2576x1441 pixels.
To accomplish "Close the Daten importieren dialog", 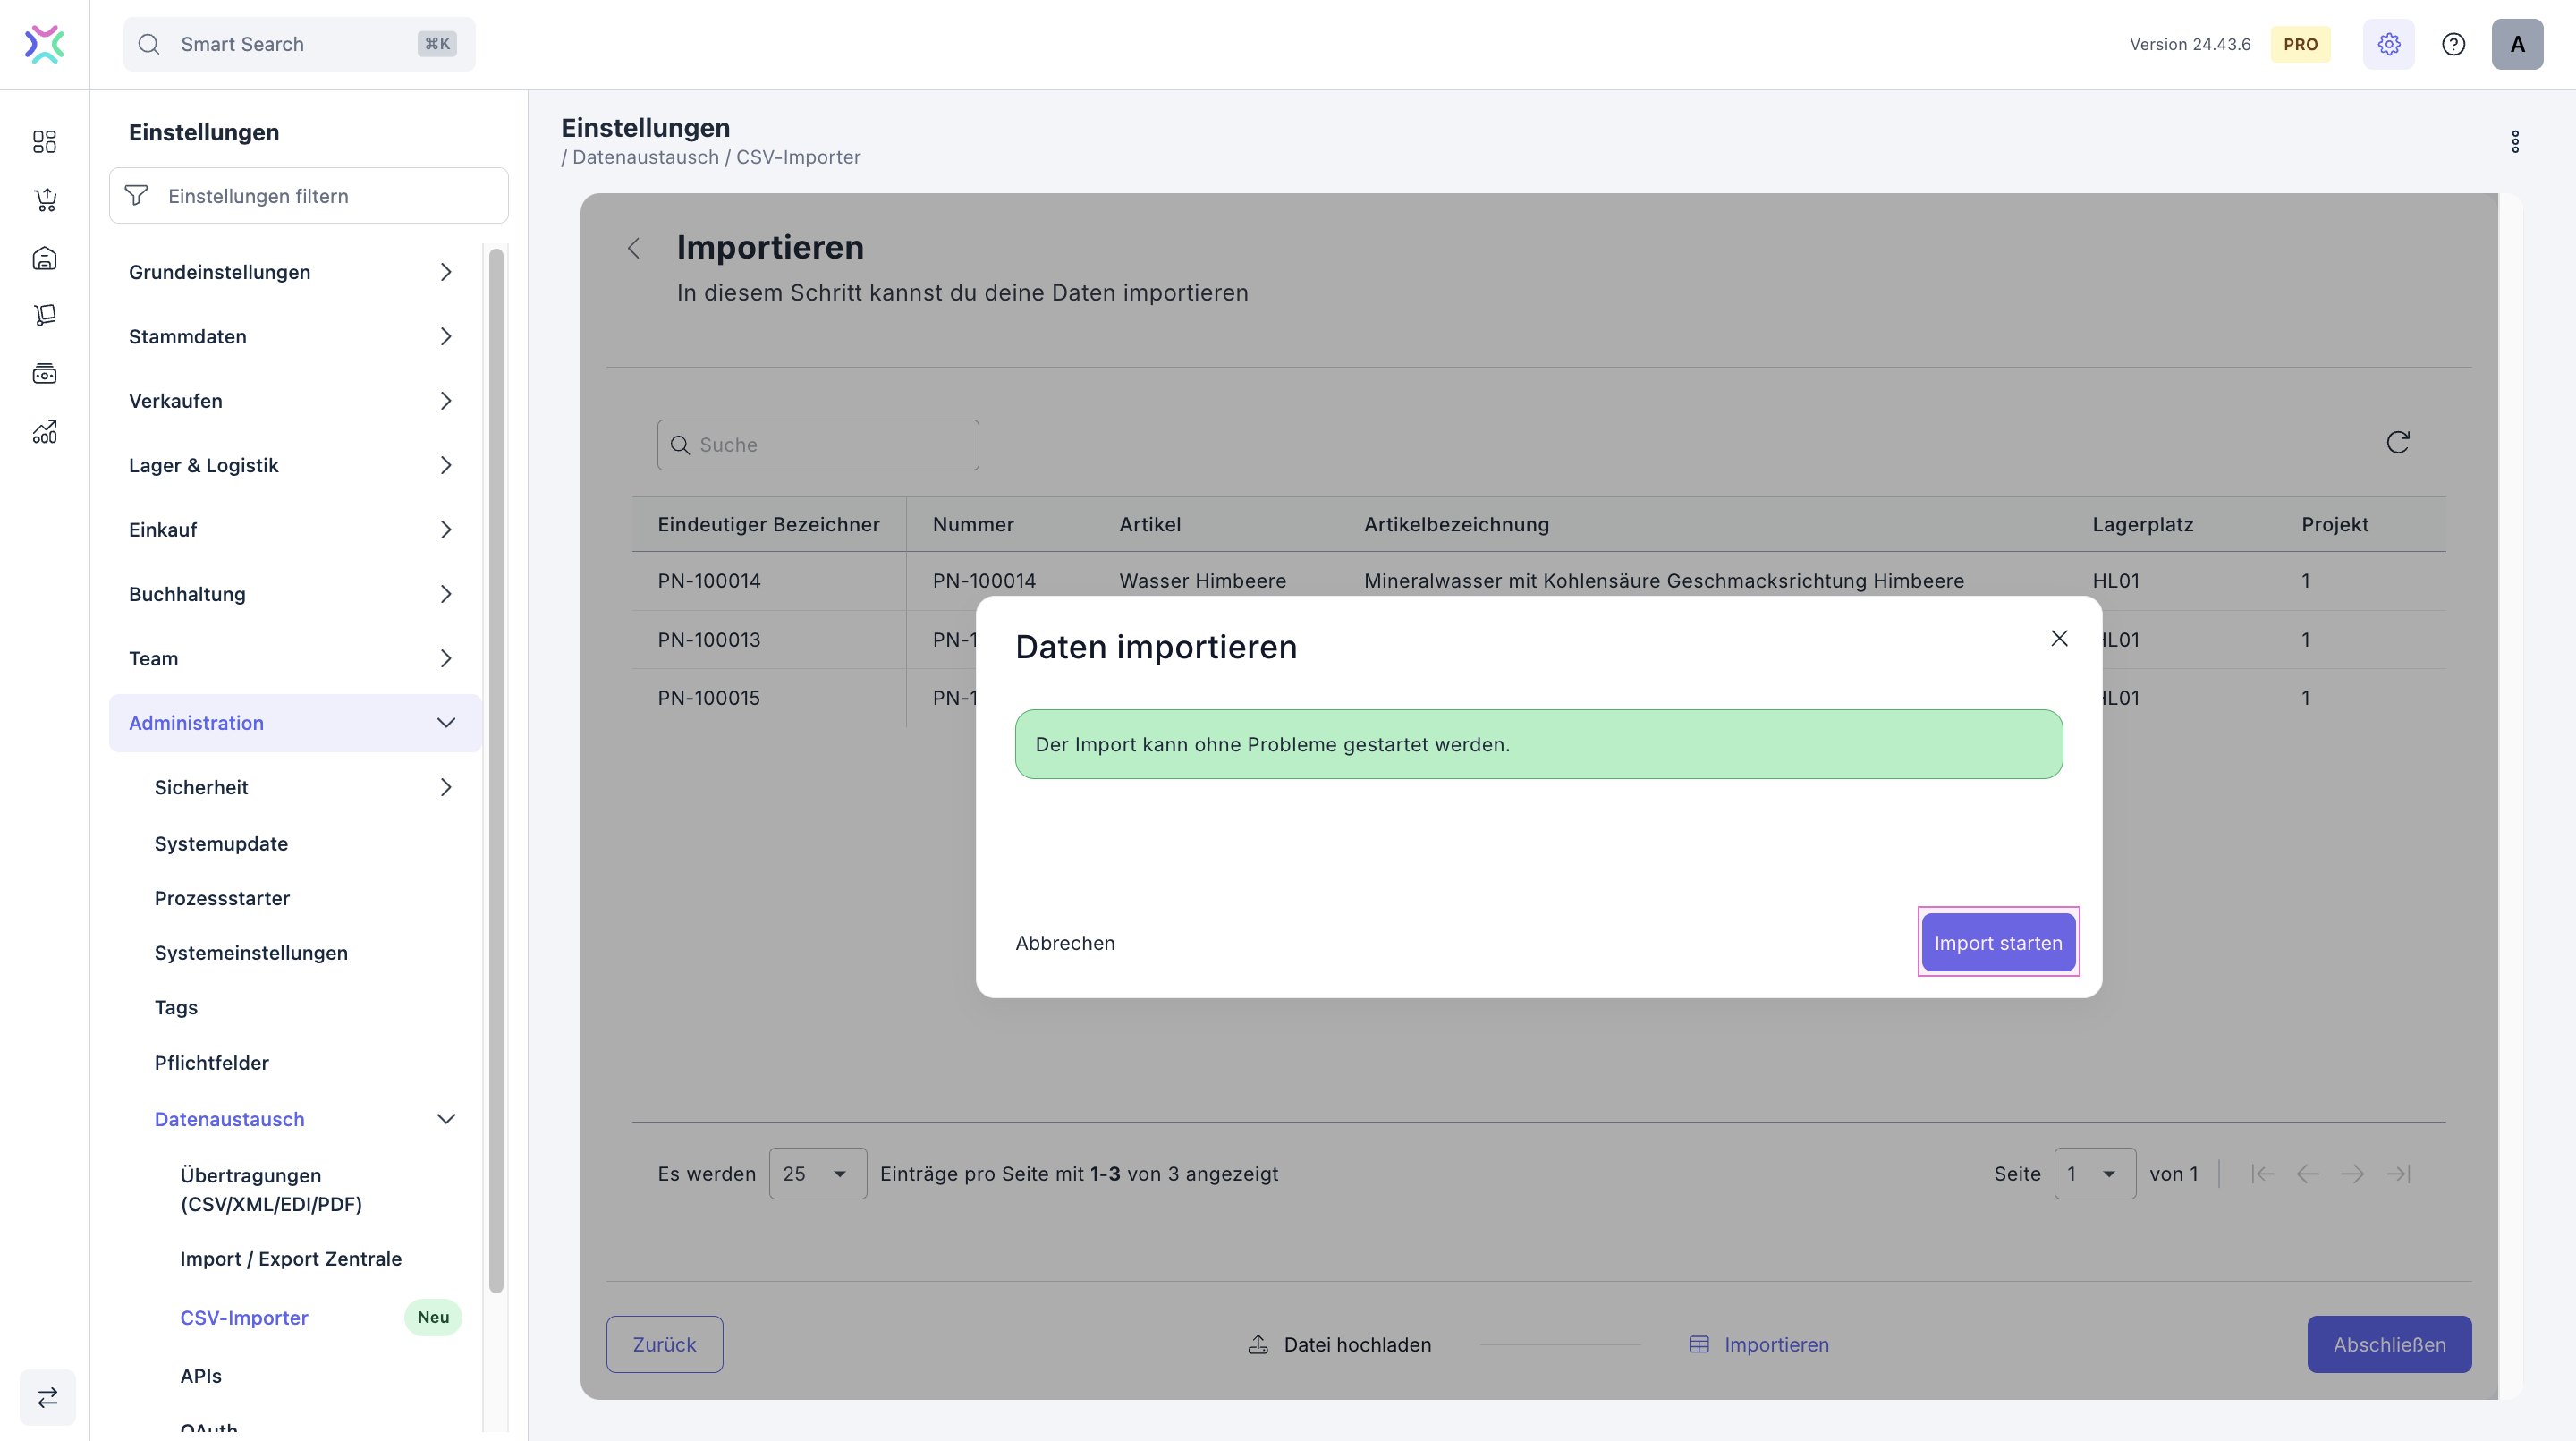I will (2059, 638).
